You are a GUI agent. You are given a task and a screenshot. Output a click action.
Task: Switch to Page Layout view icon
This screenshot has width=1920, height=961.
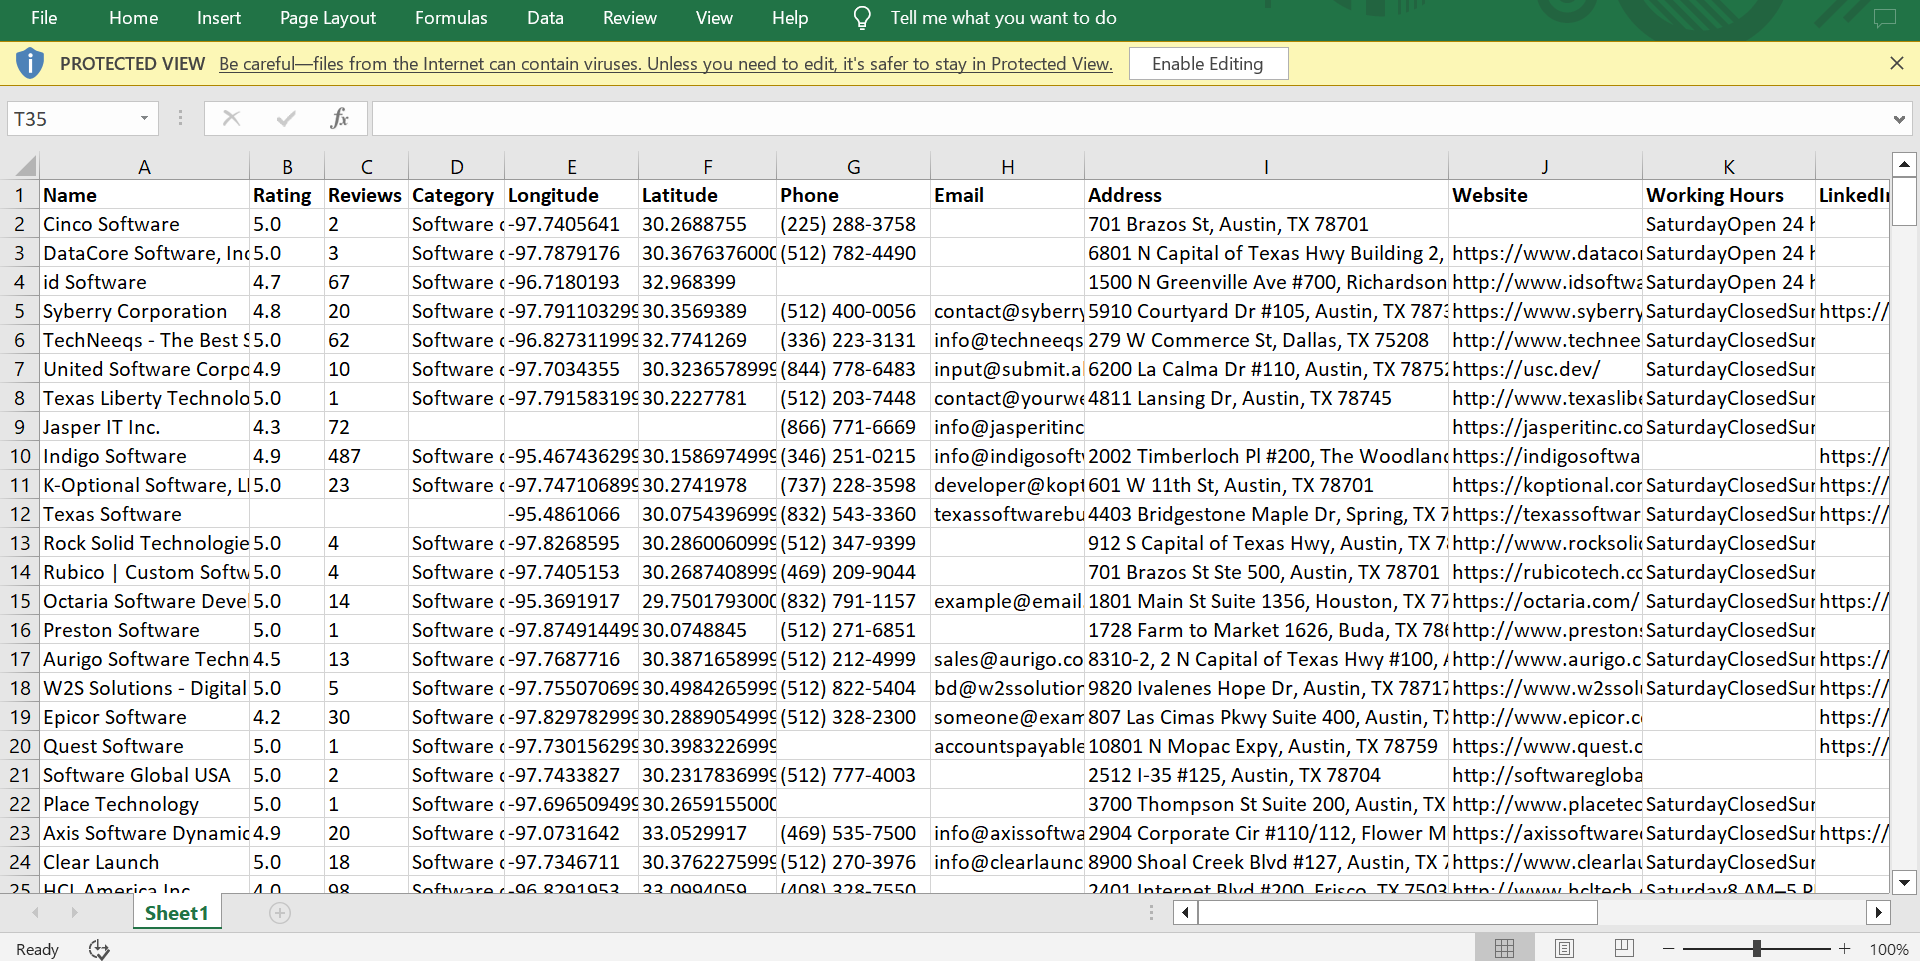pyautogui.click(x=1564, y=948)
